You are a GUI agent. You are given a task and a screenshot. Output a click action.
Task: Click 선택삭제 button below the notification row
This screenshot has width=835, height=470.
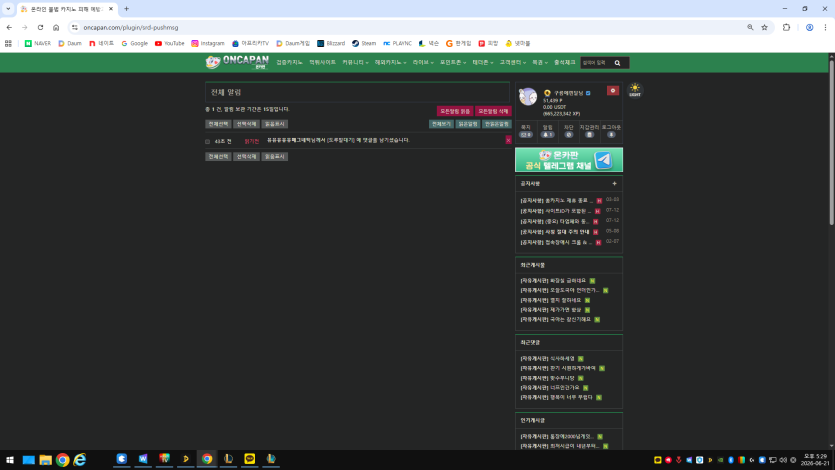tap(247, 156)
